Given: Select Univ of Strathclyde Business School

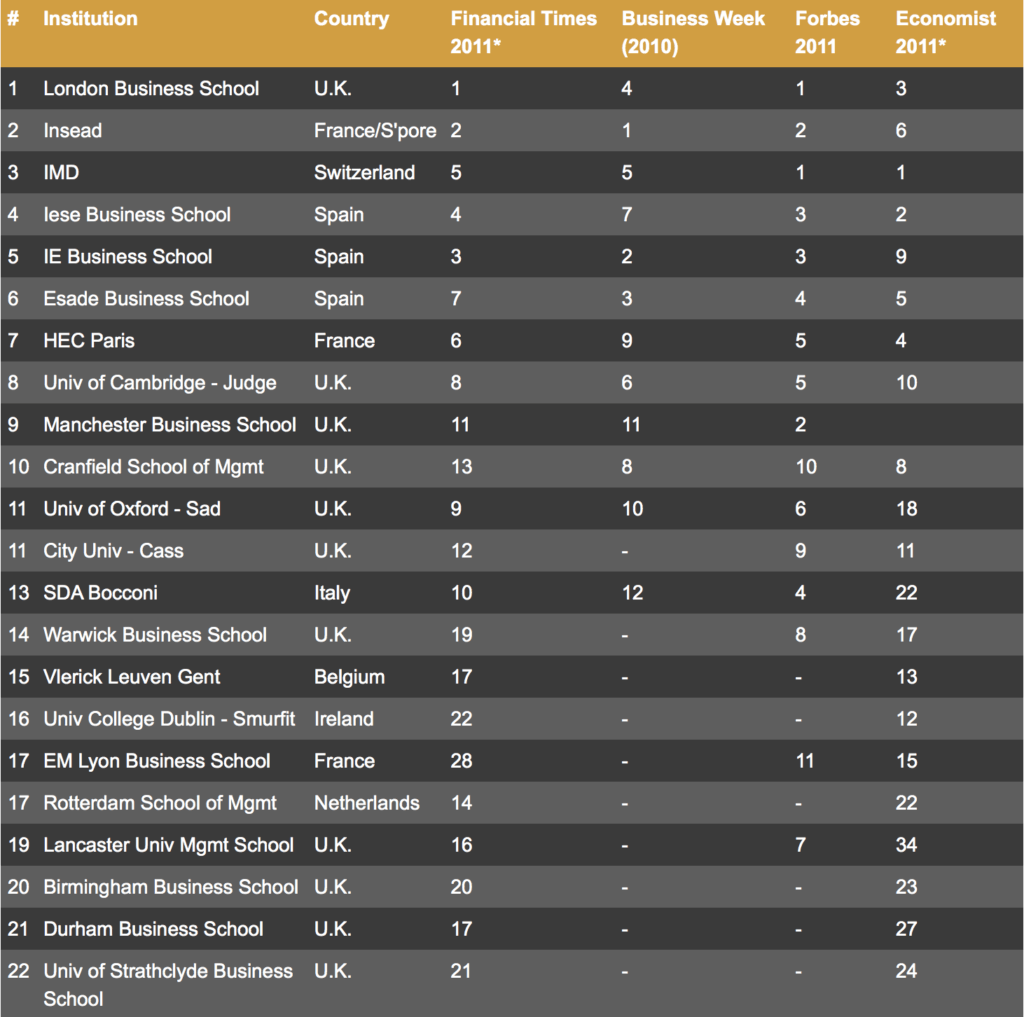Looking at the screenshot, I should tap(168, 985).
